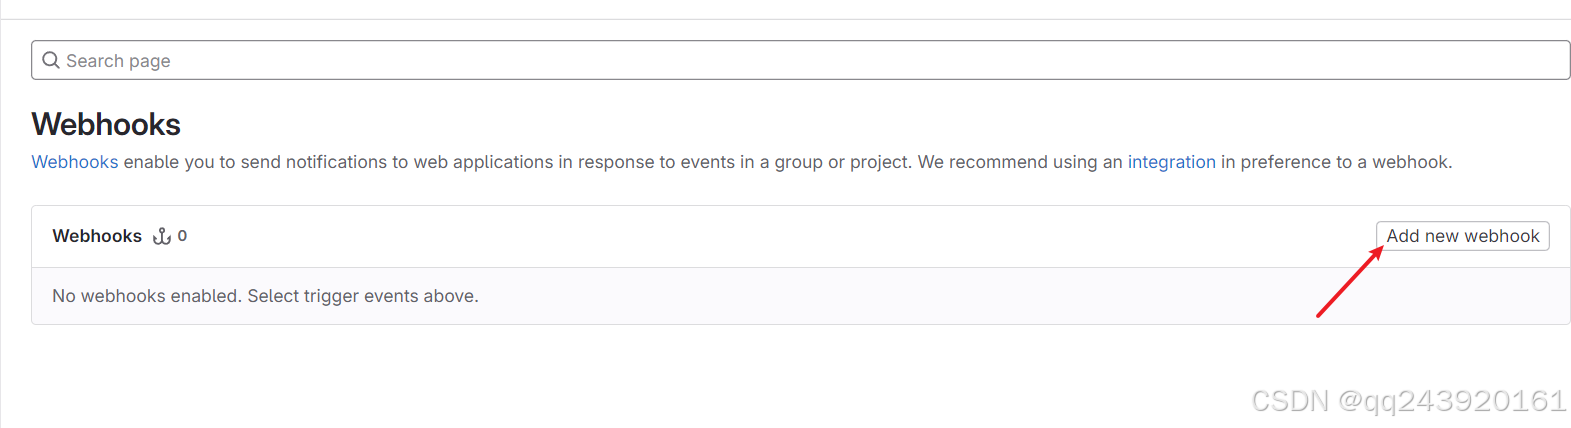The height and width of the screenshot is (428, 1571).
Task: Focus the Search page input field
Action: click(x=800, y=60)
